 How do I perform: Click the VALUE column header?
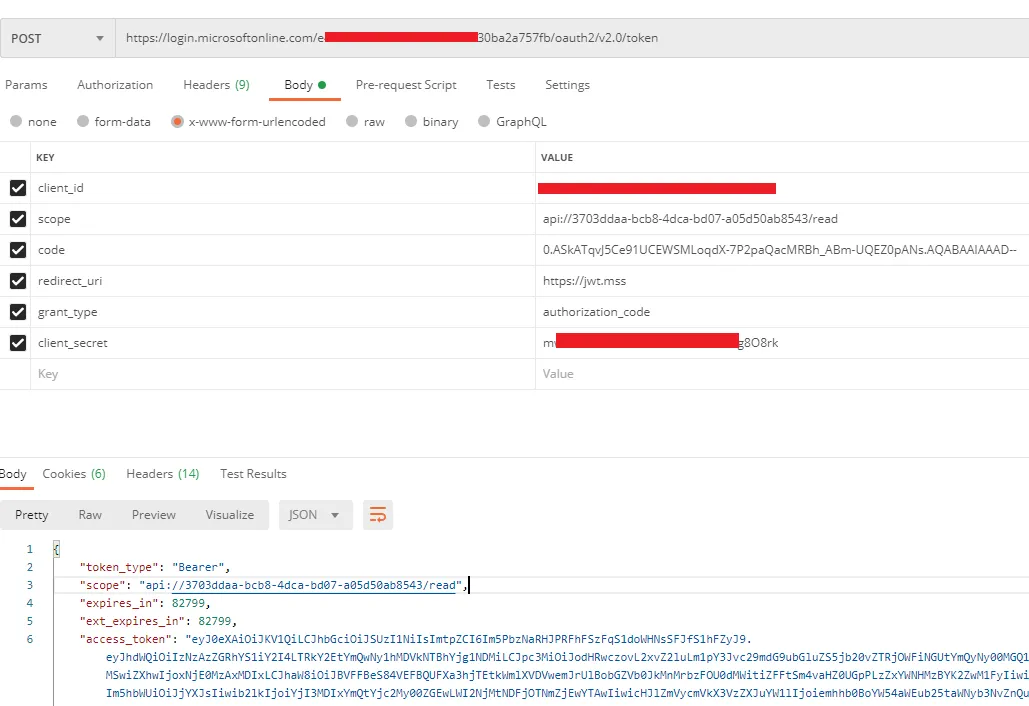pyautogui.click(x=556, y=157)
